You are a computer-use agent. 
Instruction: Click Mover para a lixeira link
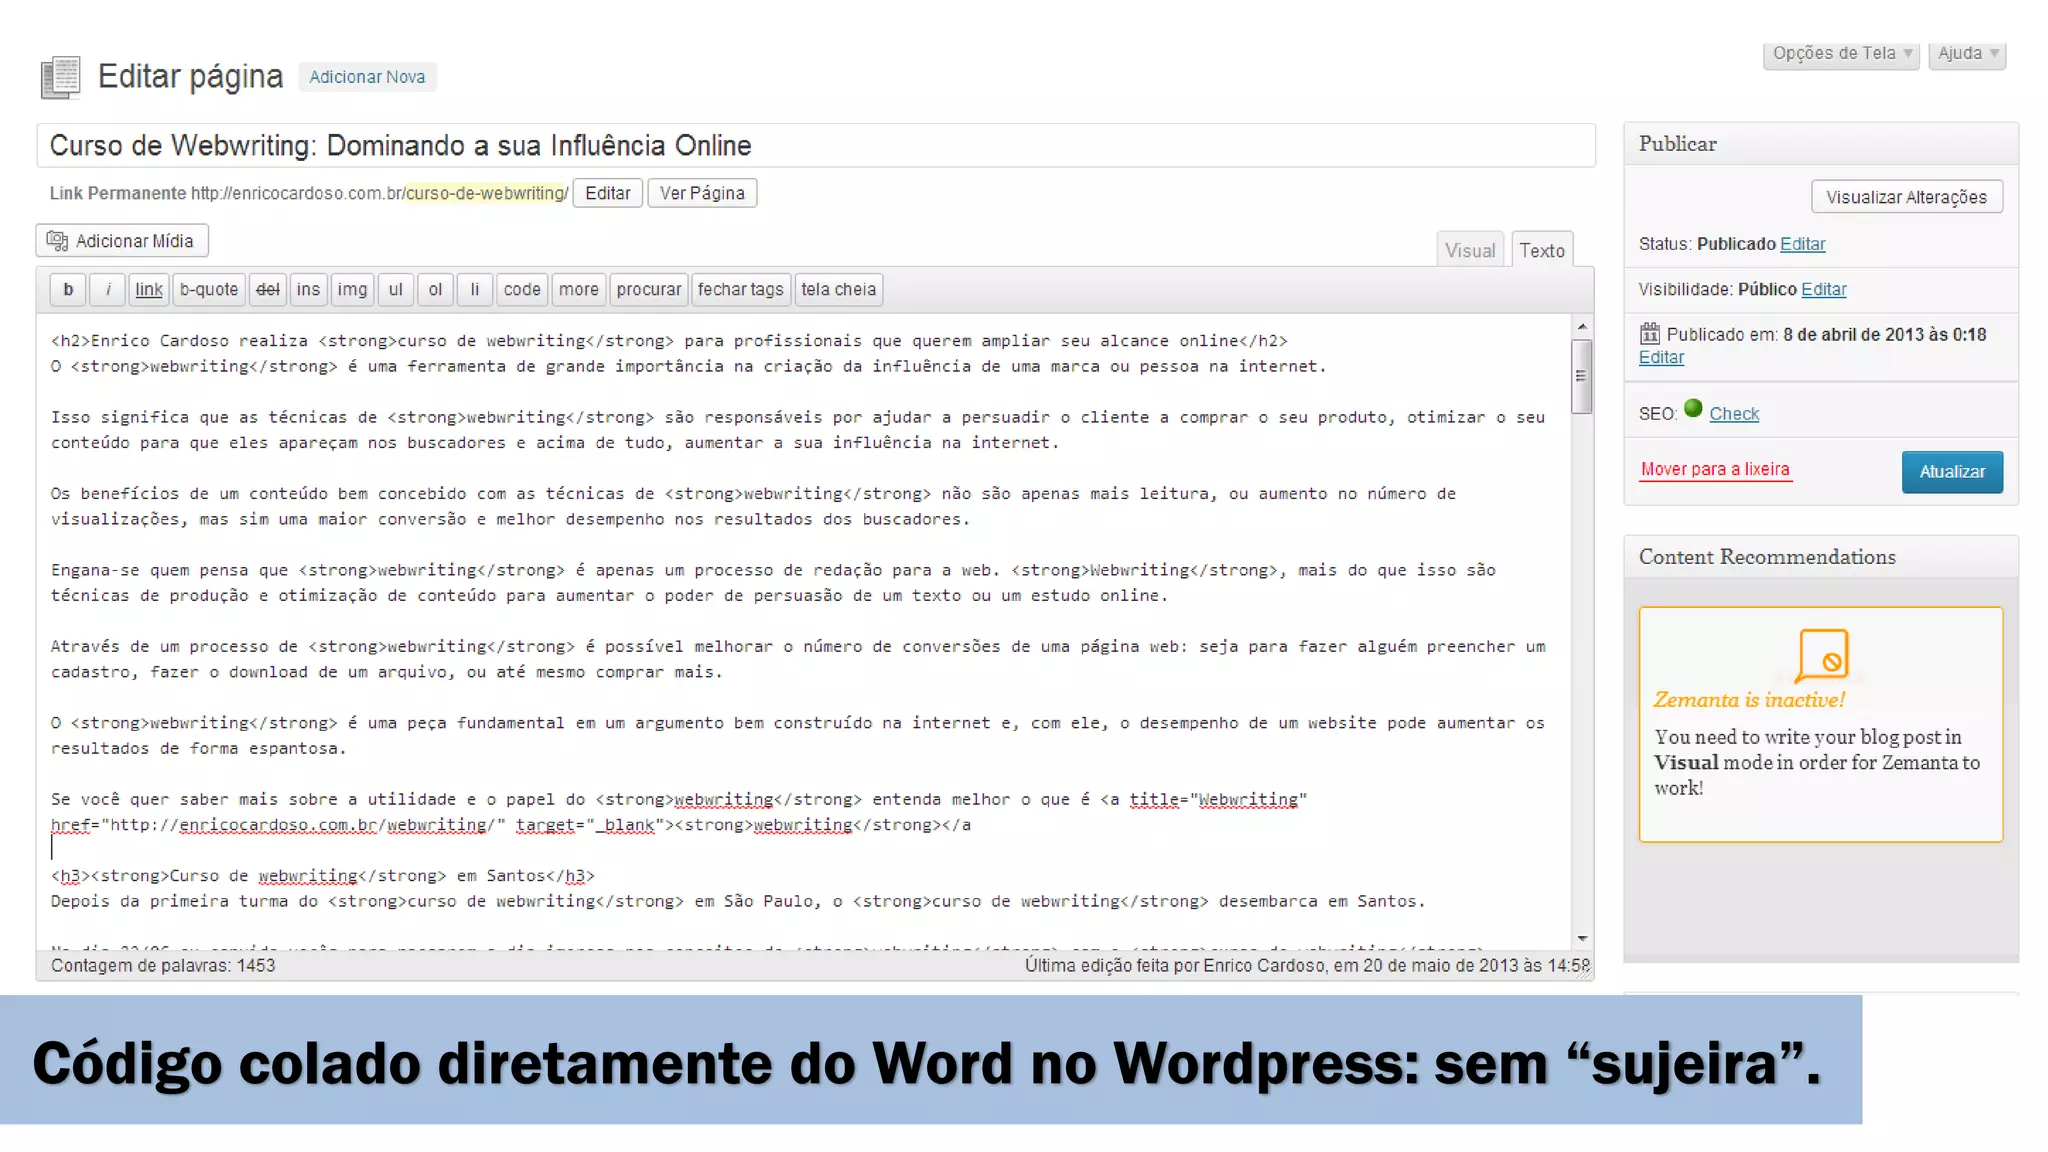(1715, 470)
